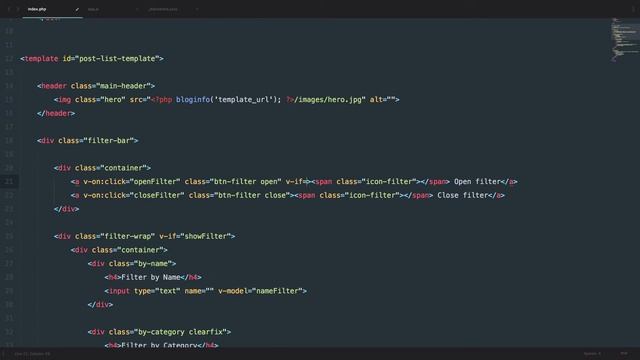Click line number 12 in the gutter
The width and height of the screenshot is (640, 360).
[x=9, y=59]
